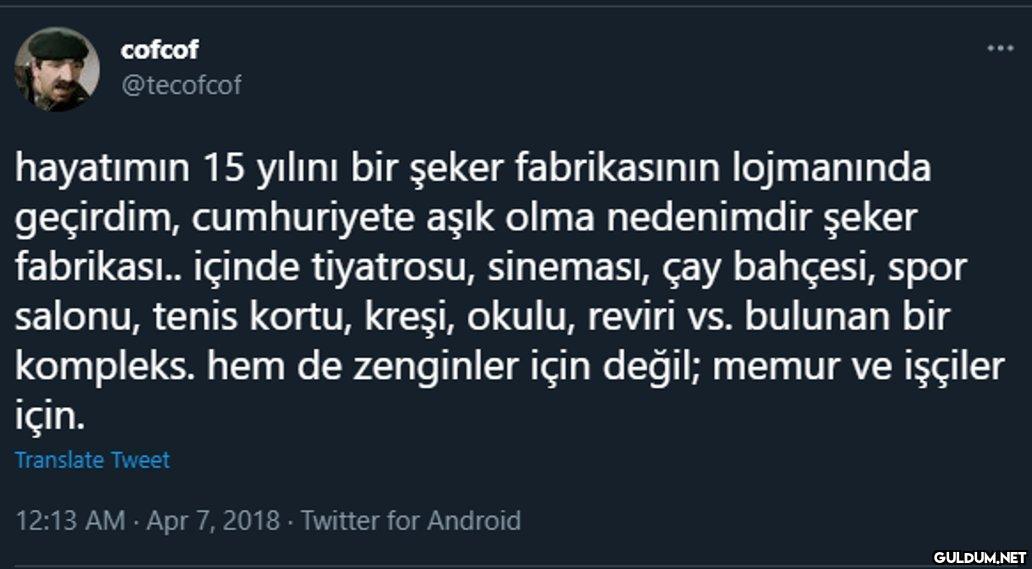Open the 12:13 AM timestamp link
This screenshot has height=569, width=1032.
[72, 520]
